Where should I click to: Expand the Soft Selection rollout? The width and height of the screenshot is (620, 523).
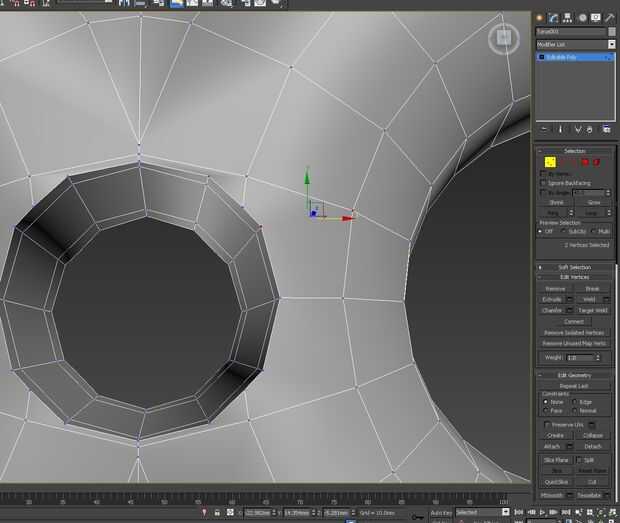(575, 267)
